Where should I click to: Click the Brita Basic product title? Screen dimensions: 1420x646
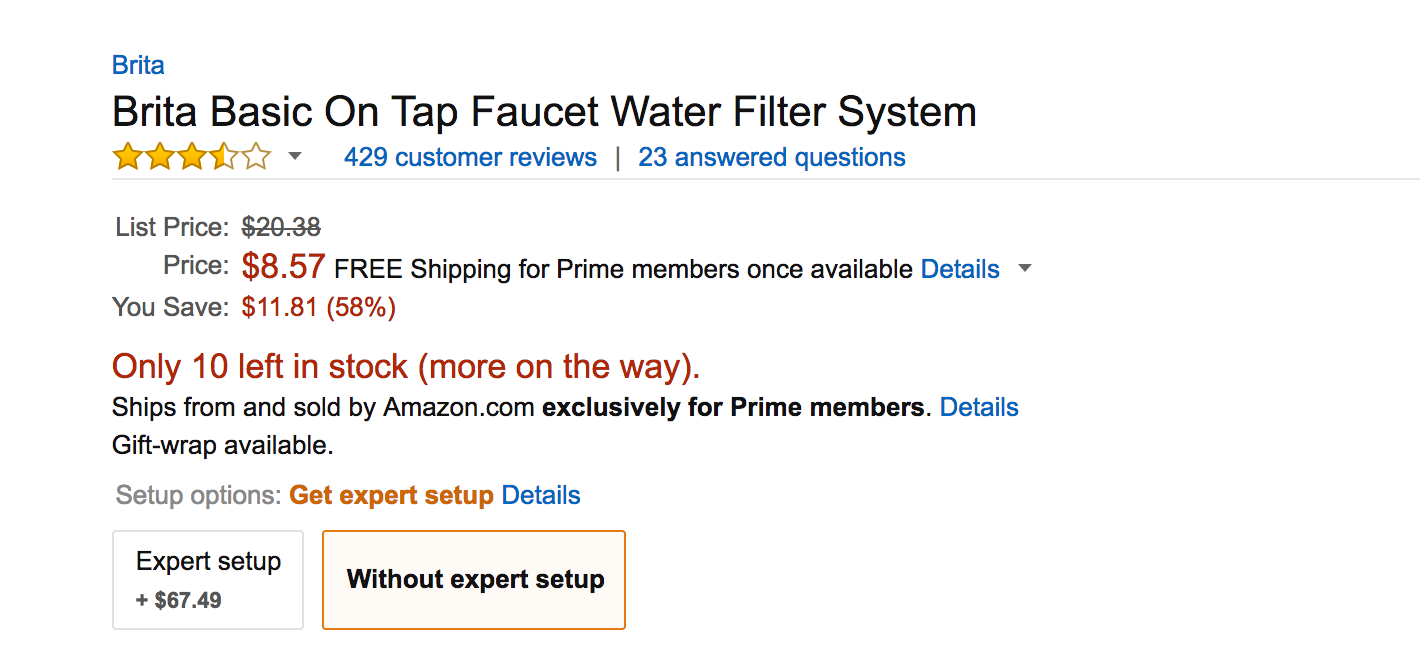click(544, 112)
